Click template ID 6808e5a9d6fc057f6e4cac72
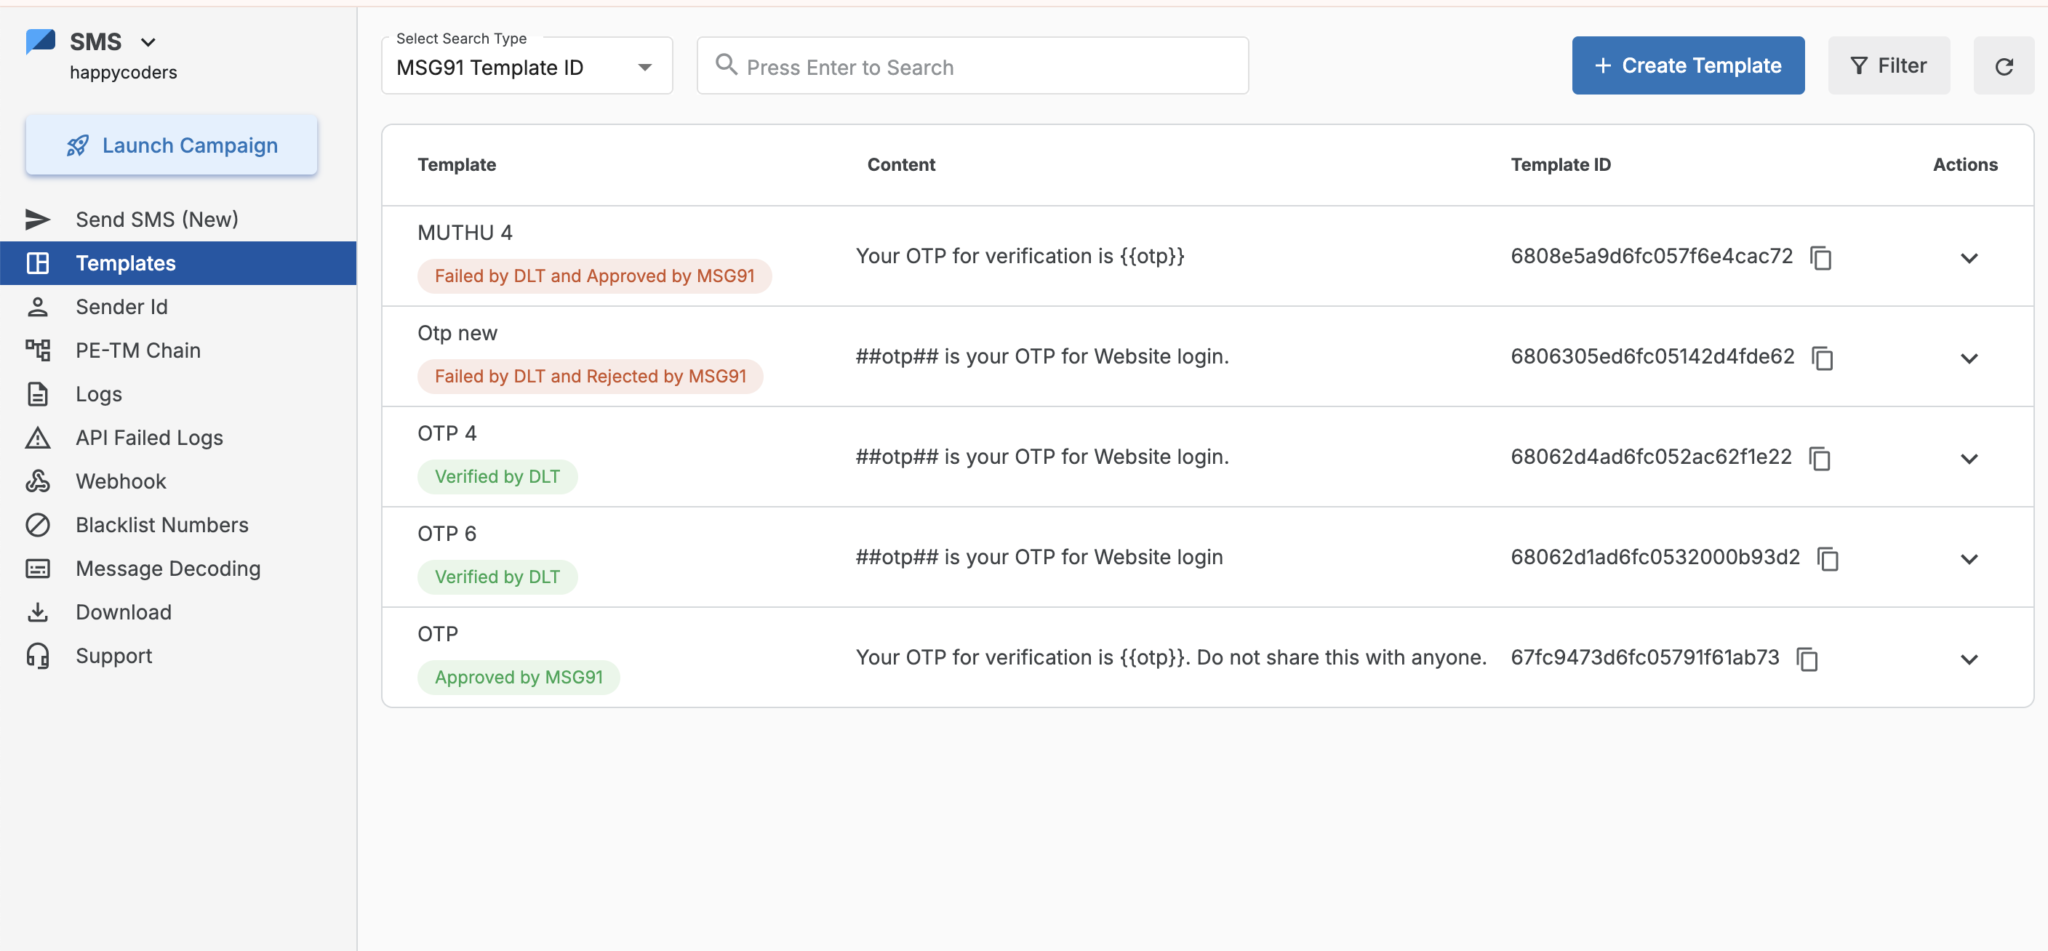The image size is (2048, 951). 1652,256
